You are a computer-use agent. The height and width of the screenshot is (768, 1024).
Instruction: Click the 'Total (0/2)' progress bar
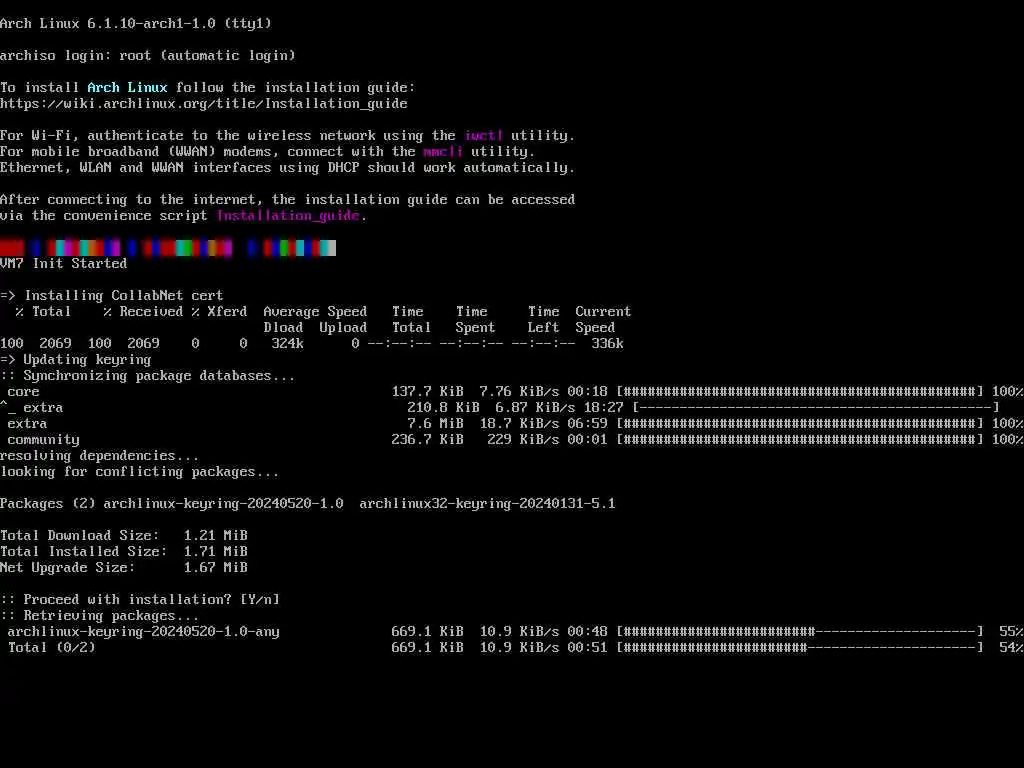tap(800, 648)
